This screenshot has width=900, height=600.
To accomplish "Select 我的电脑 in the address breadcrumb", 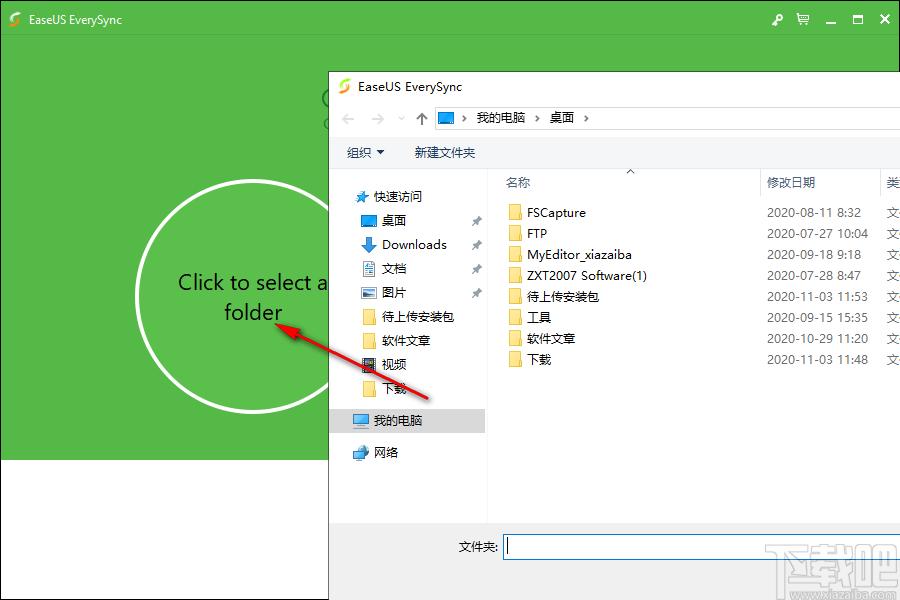I will click(501, 118).
